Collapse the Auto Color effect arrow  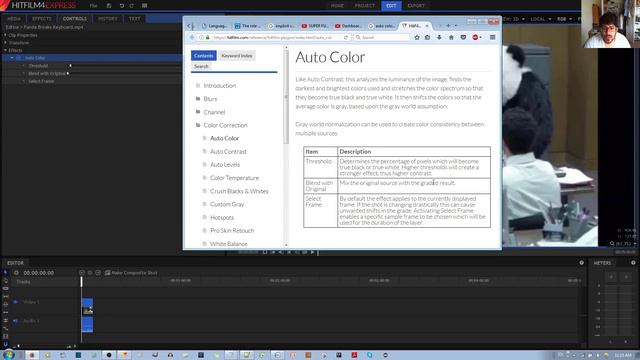coord(12,58)
